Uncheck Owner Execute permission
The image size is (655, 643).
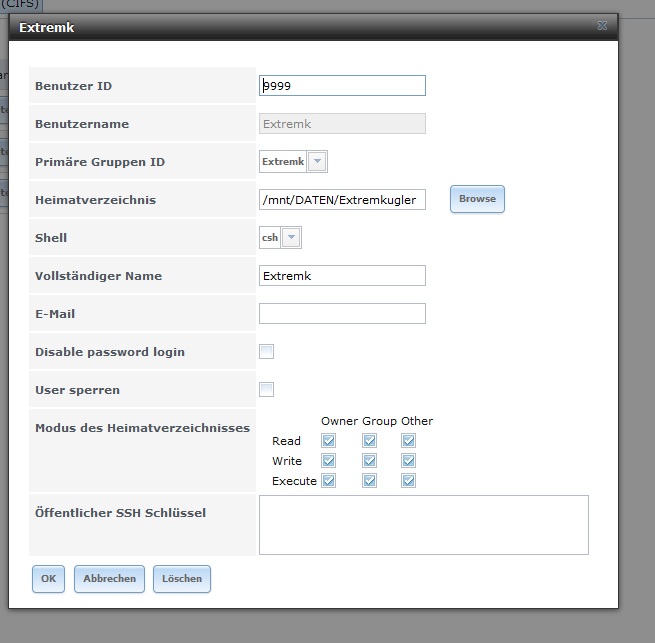328,480
